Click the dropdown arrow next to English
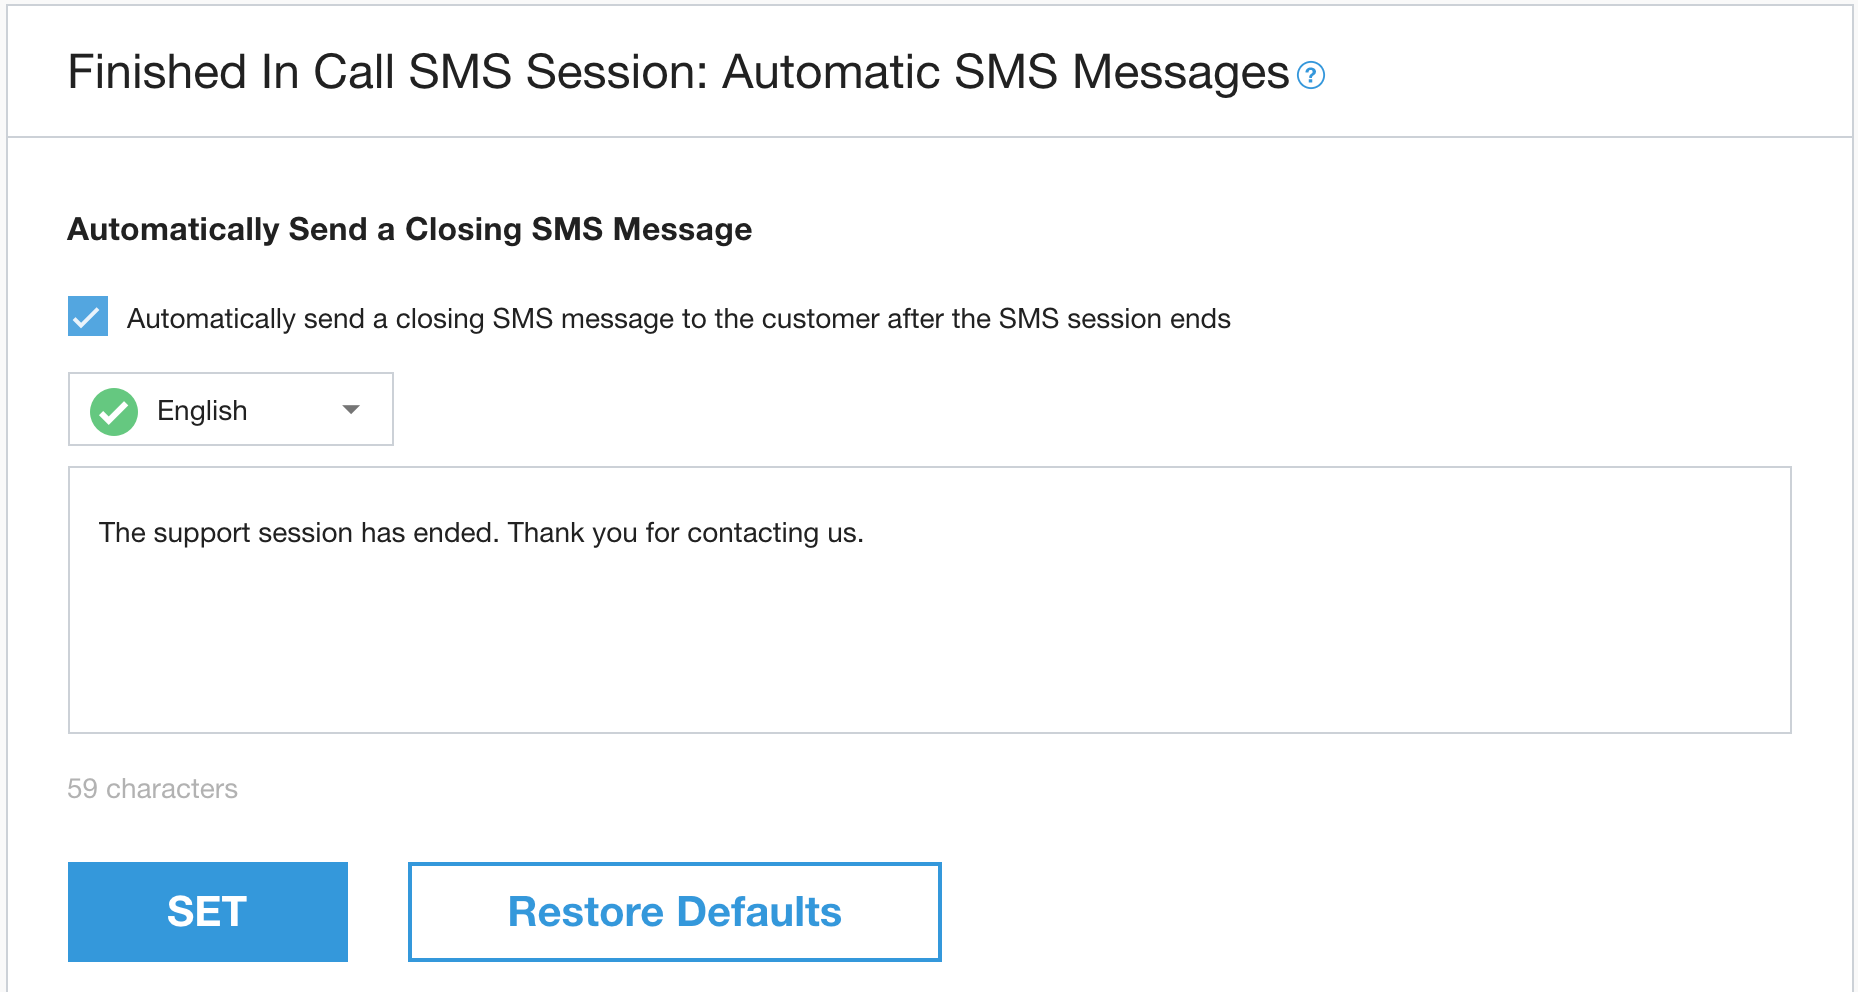Viewport: 1858px width, 992px height. coord(350,410)
